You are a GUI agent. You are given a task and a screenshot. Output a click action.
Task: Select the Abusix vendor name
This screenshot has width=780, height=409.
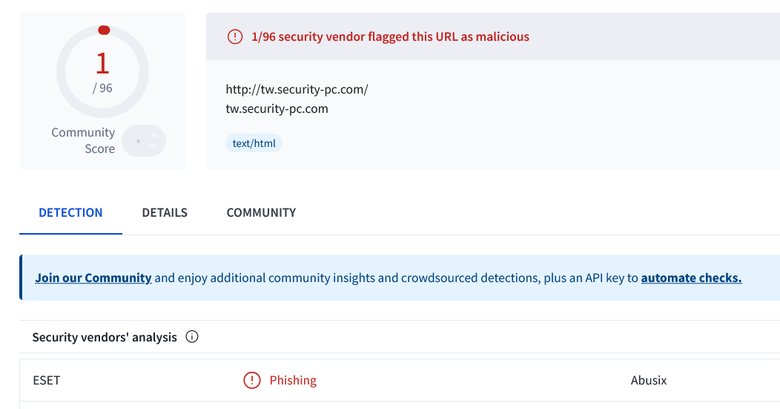[x=649, y=380]
